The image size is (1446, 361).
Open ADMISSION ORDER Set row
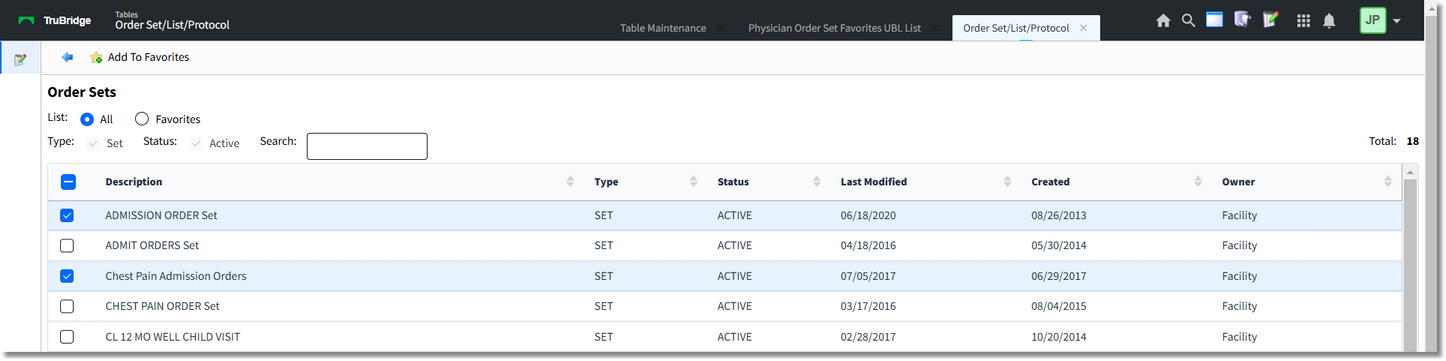(x=725, y=215)
